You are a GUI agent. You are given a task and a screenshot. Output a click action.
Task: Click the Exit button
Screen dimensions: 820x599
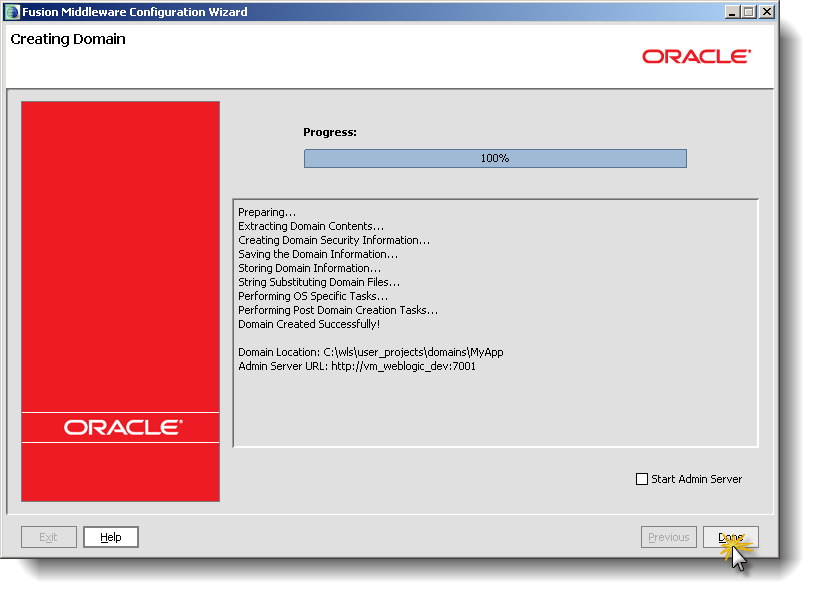48,537
